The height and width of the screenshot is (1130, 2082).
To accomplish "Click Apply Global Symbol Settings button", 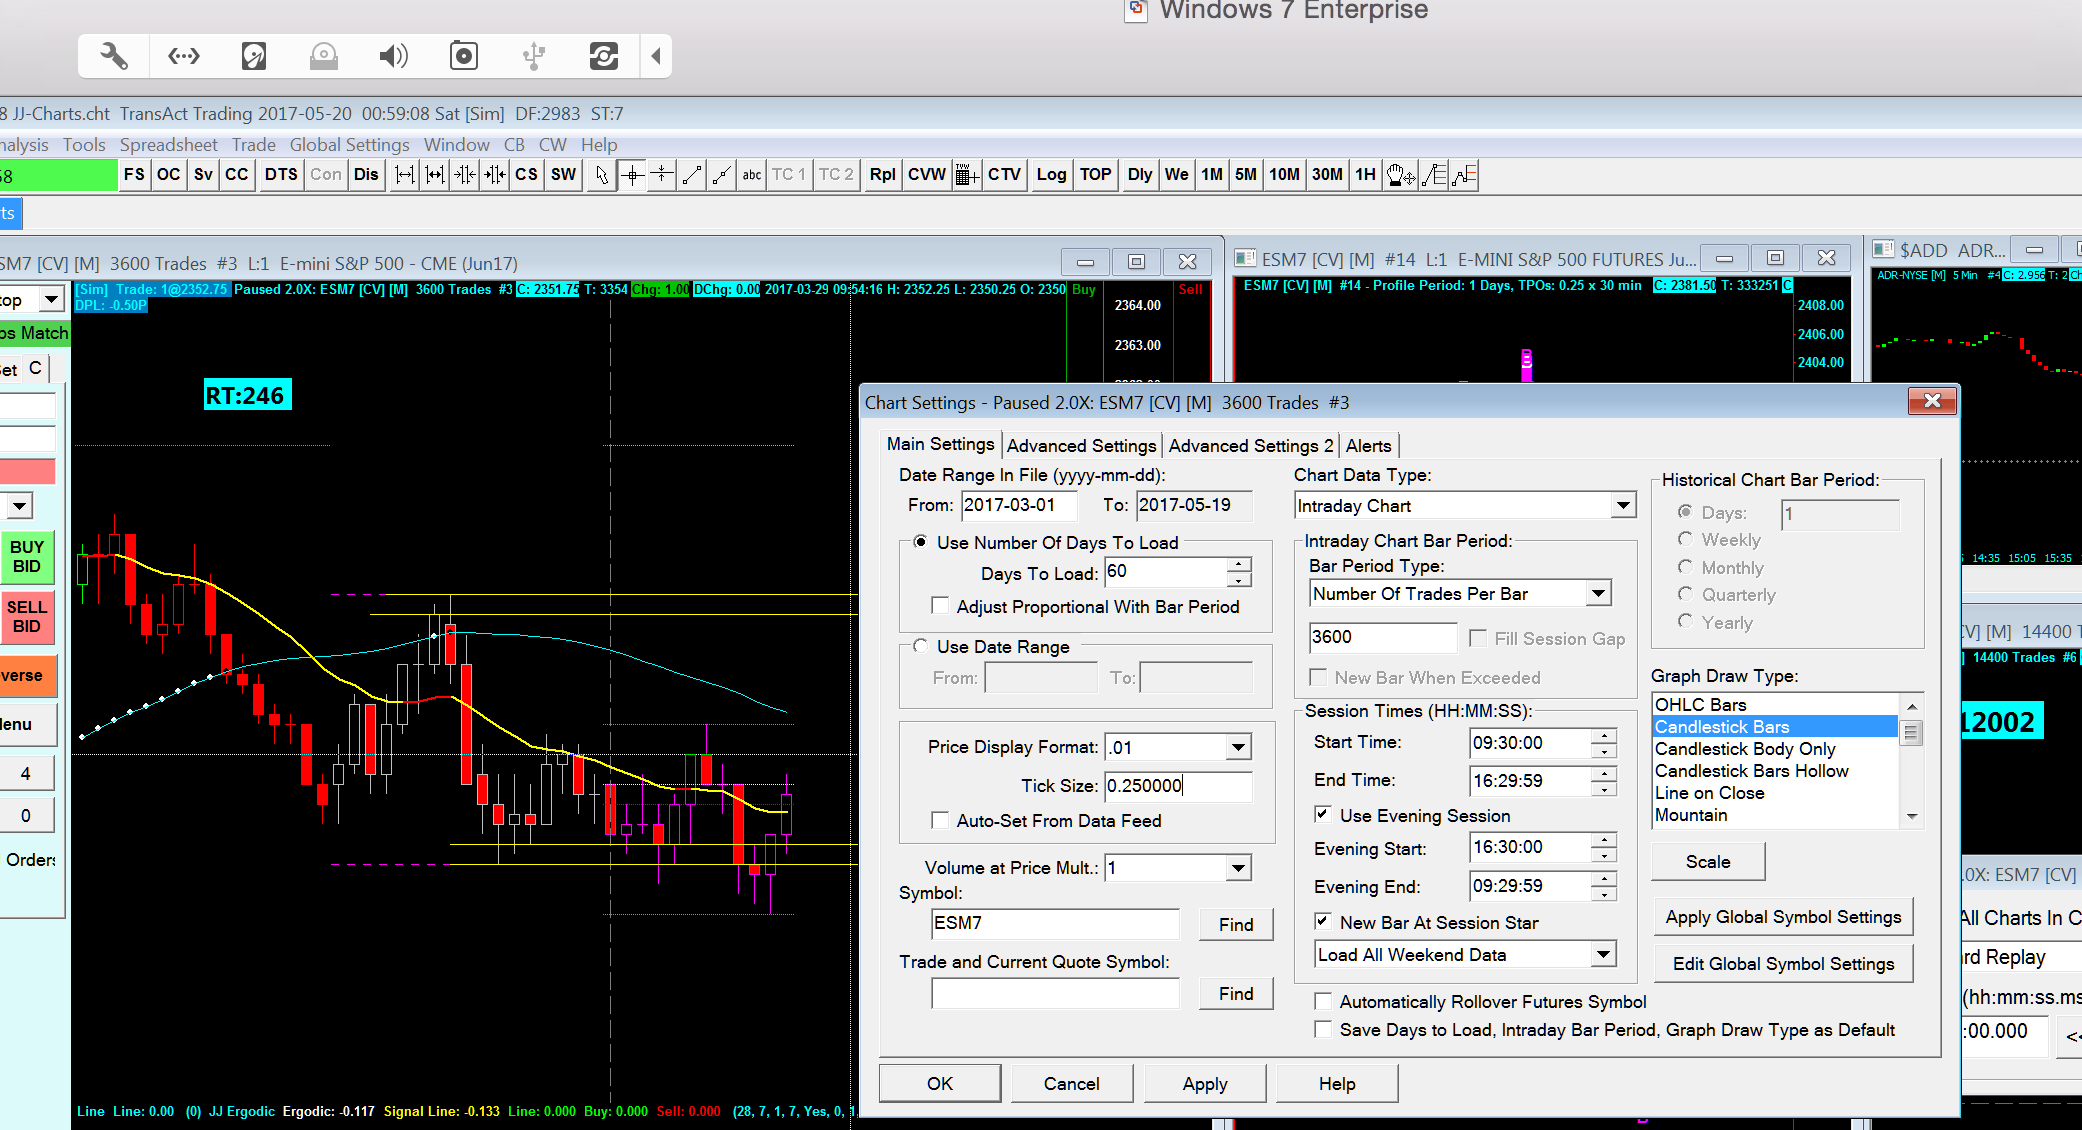I will pyautogui.click(x=1783, y=917).
